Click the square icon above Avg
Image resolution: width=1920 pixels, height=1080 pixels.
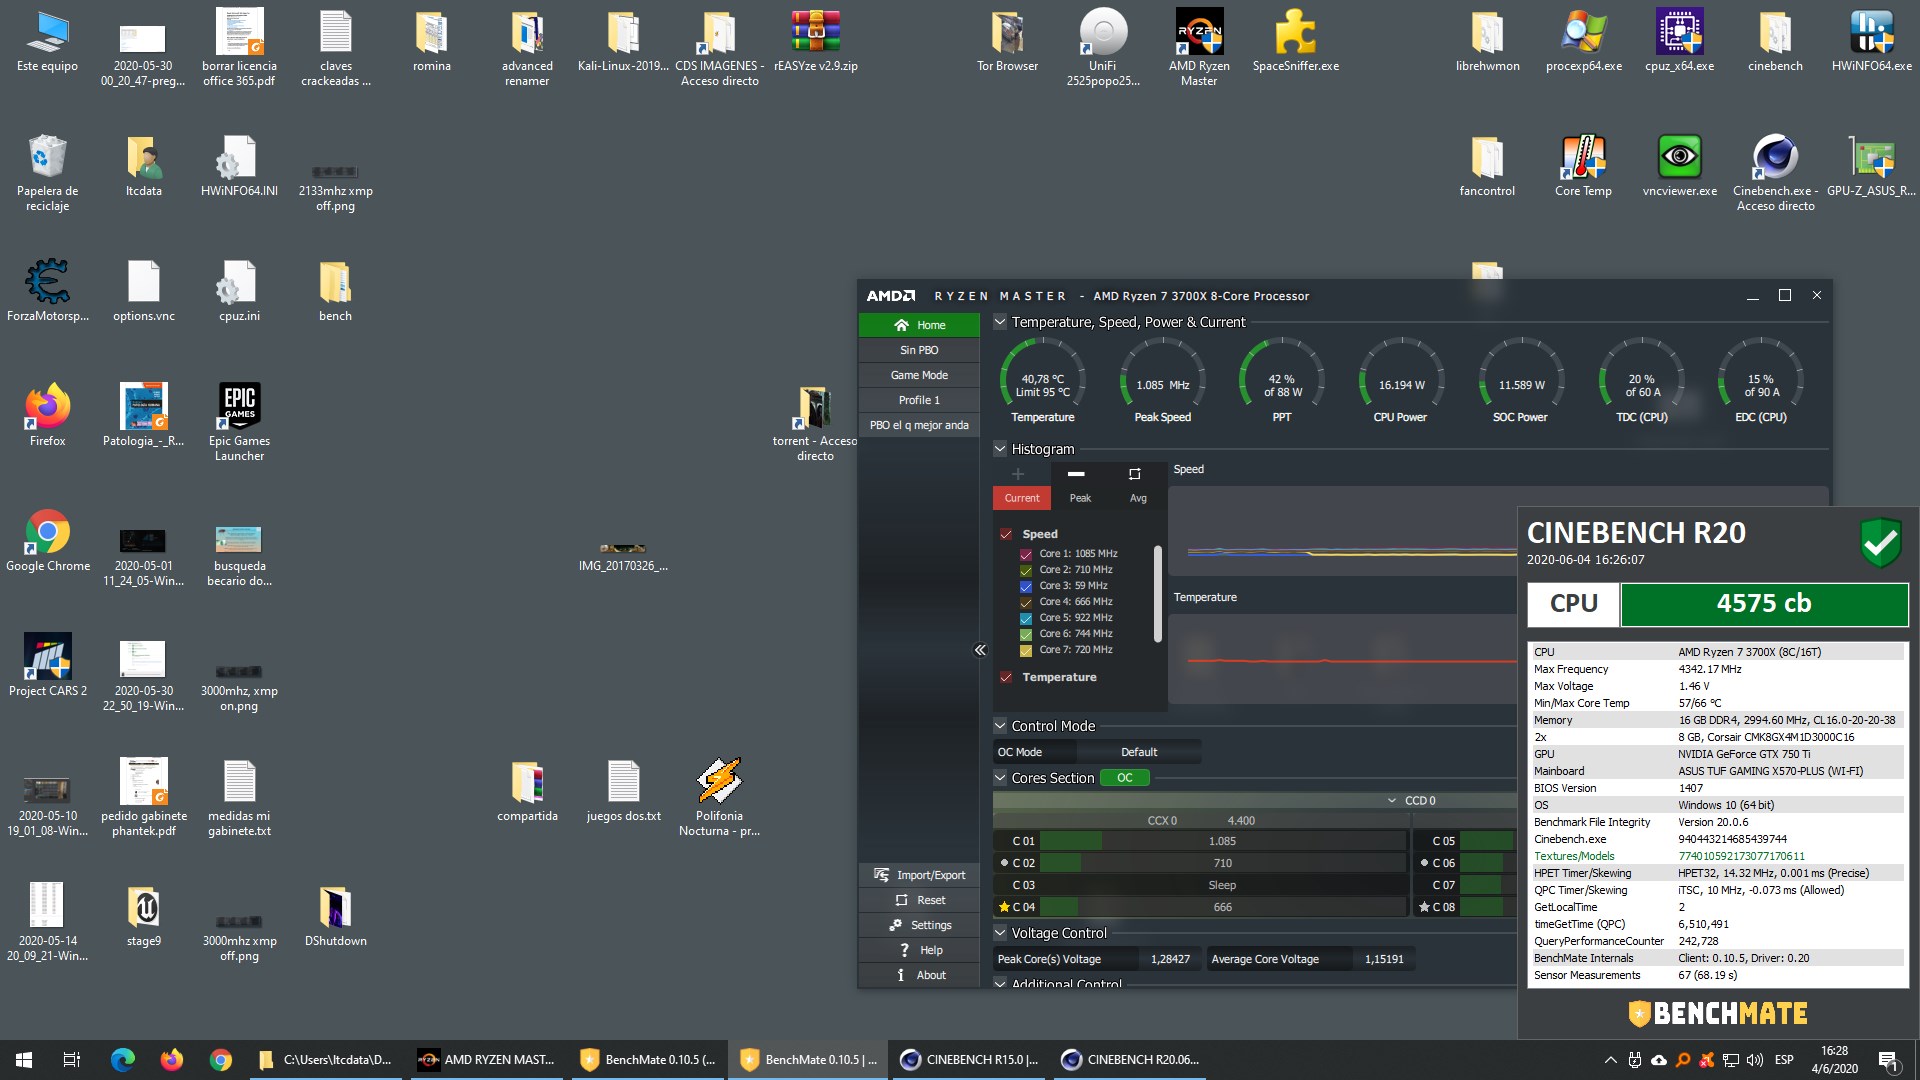(1135, 474)
